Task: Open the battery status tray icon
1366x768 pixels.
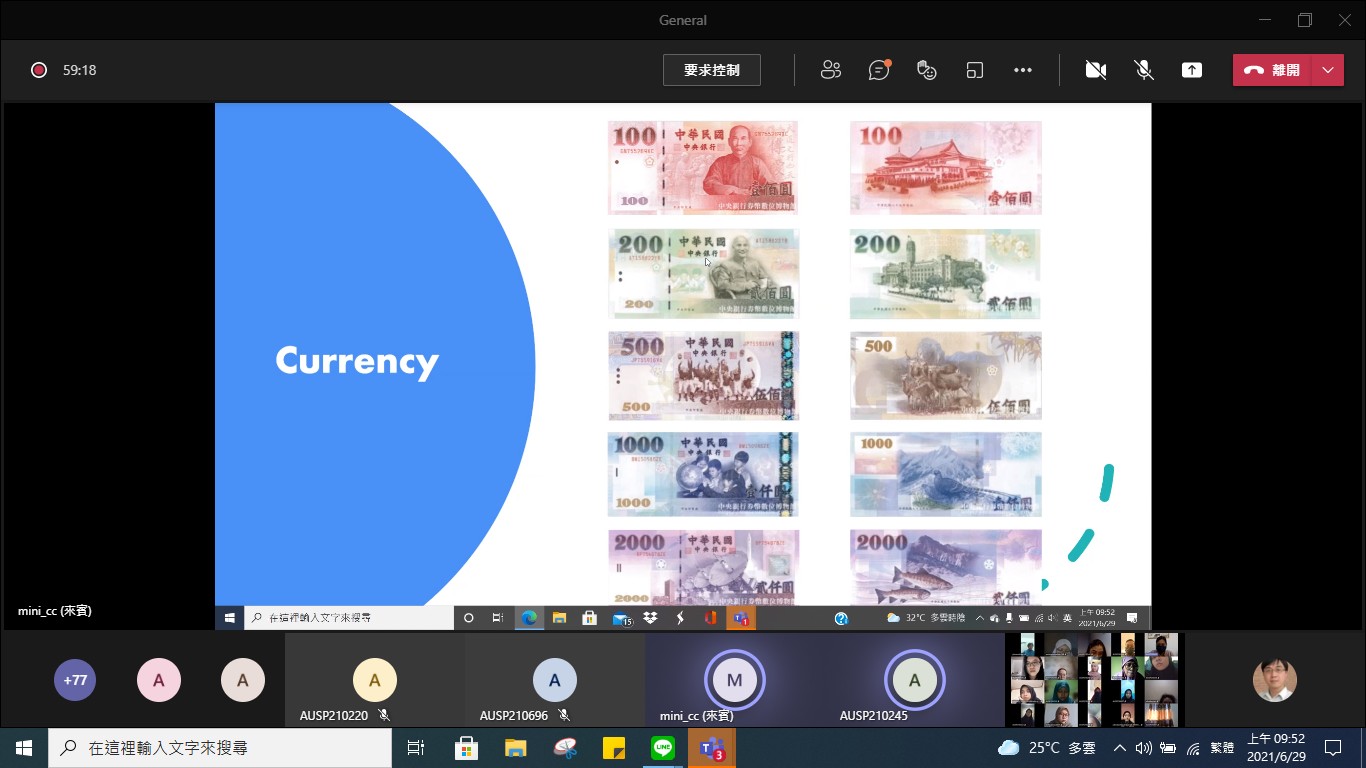Action: pos(1168,747)
